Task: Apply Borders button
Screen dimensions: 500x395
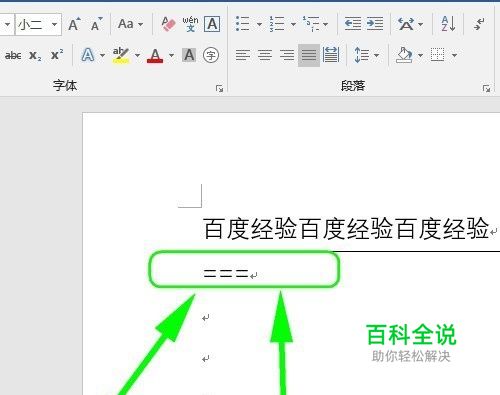Action: point(438,55)
